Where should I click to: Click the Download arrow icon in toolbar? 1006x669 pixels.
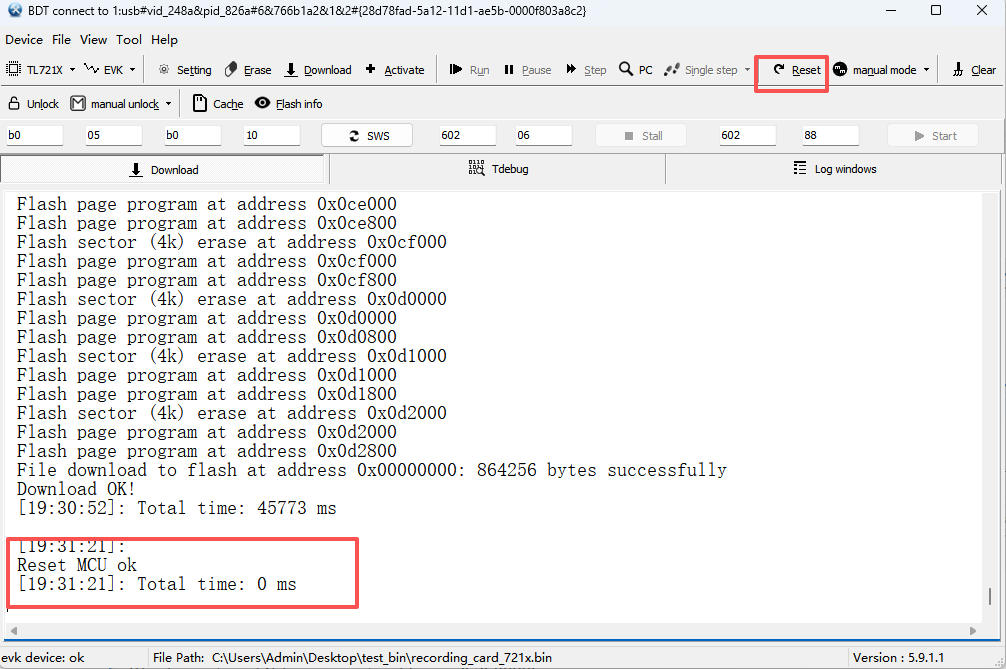coord(291,69)
